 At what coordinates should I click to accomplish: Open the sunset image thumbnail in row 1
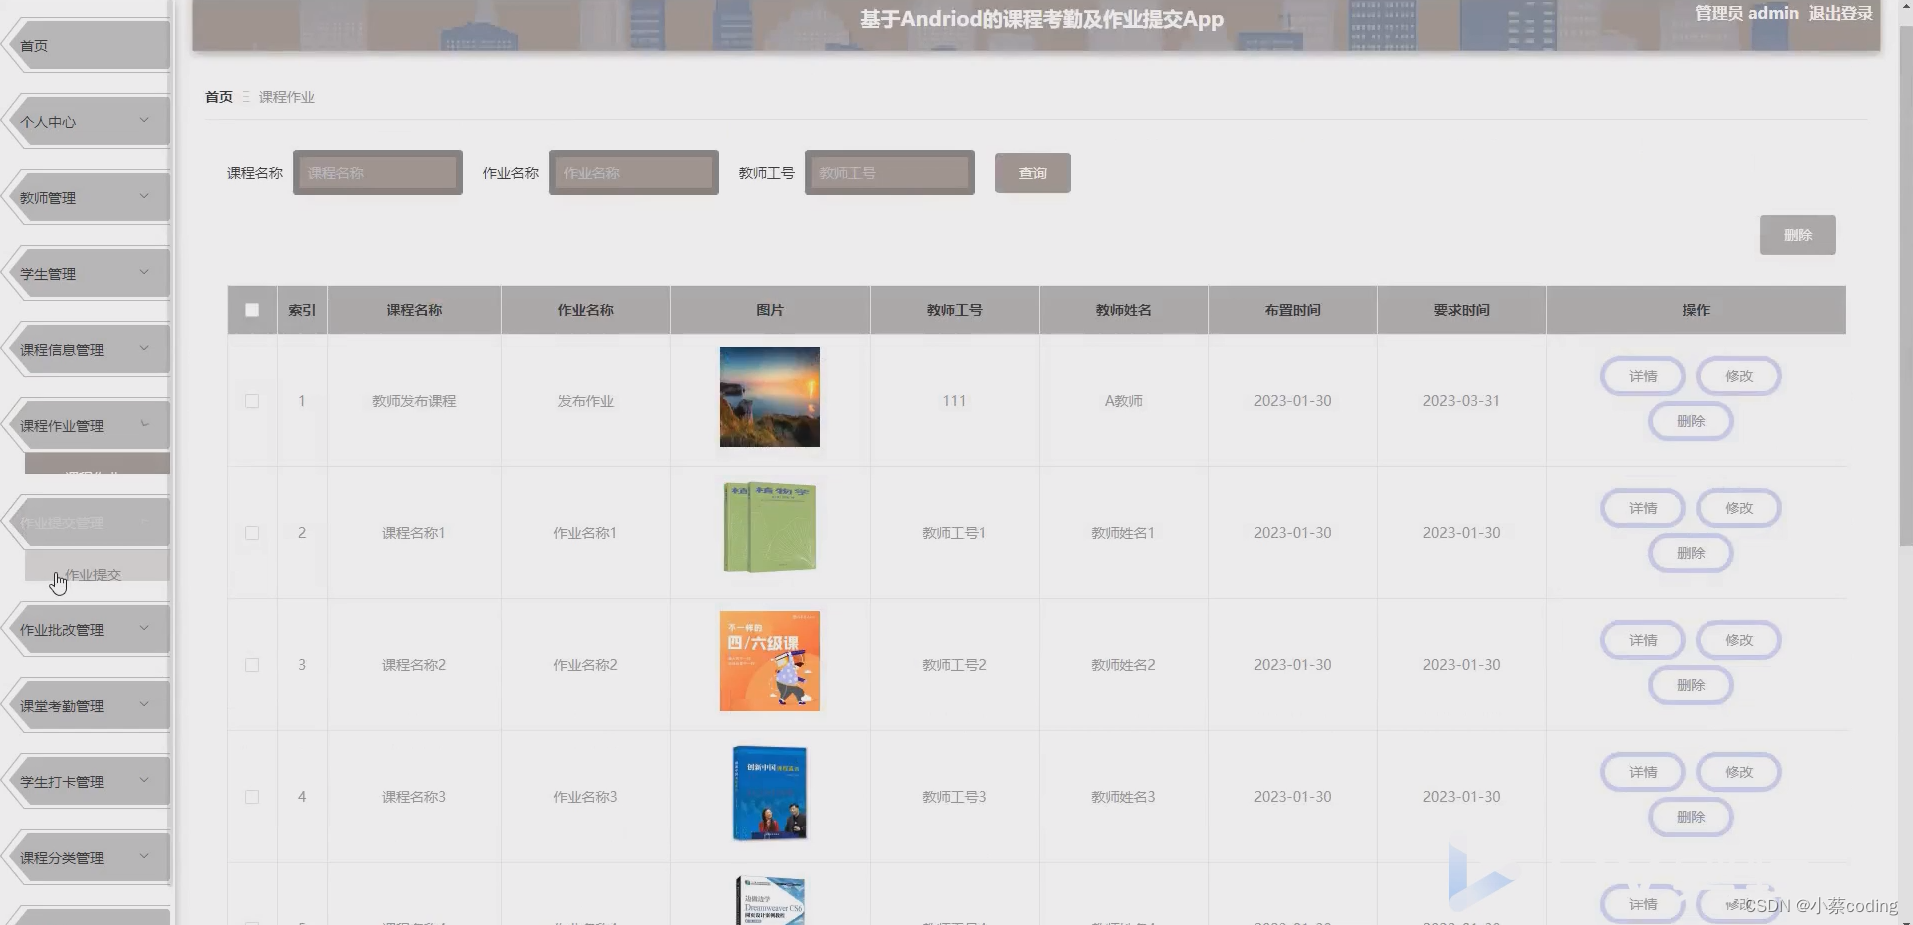click(x=770, y=397)
